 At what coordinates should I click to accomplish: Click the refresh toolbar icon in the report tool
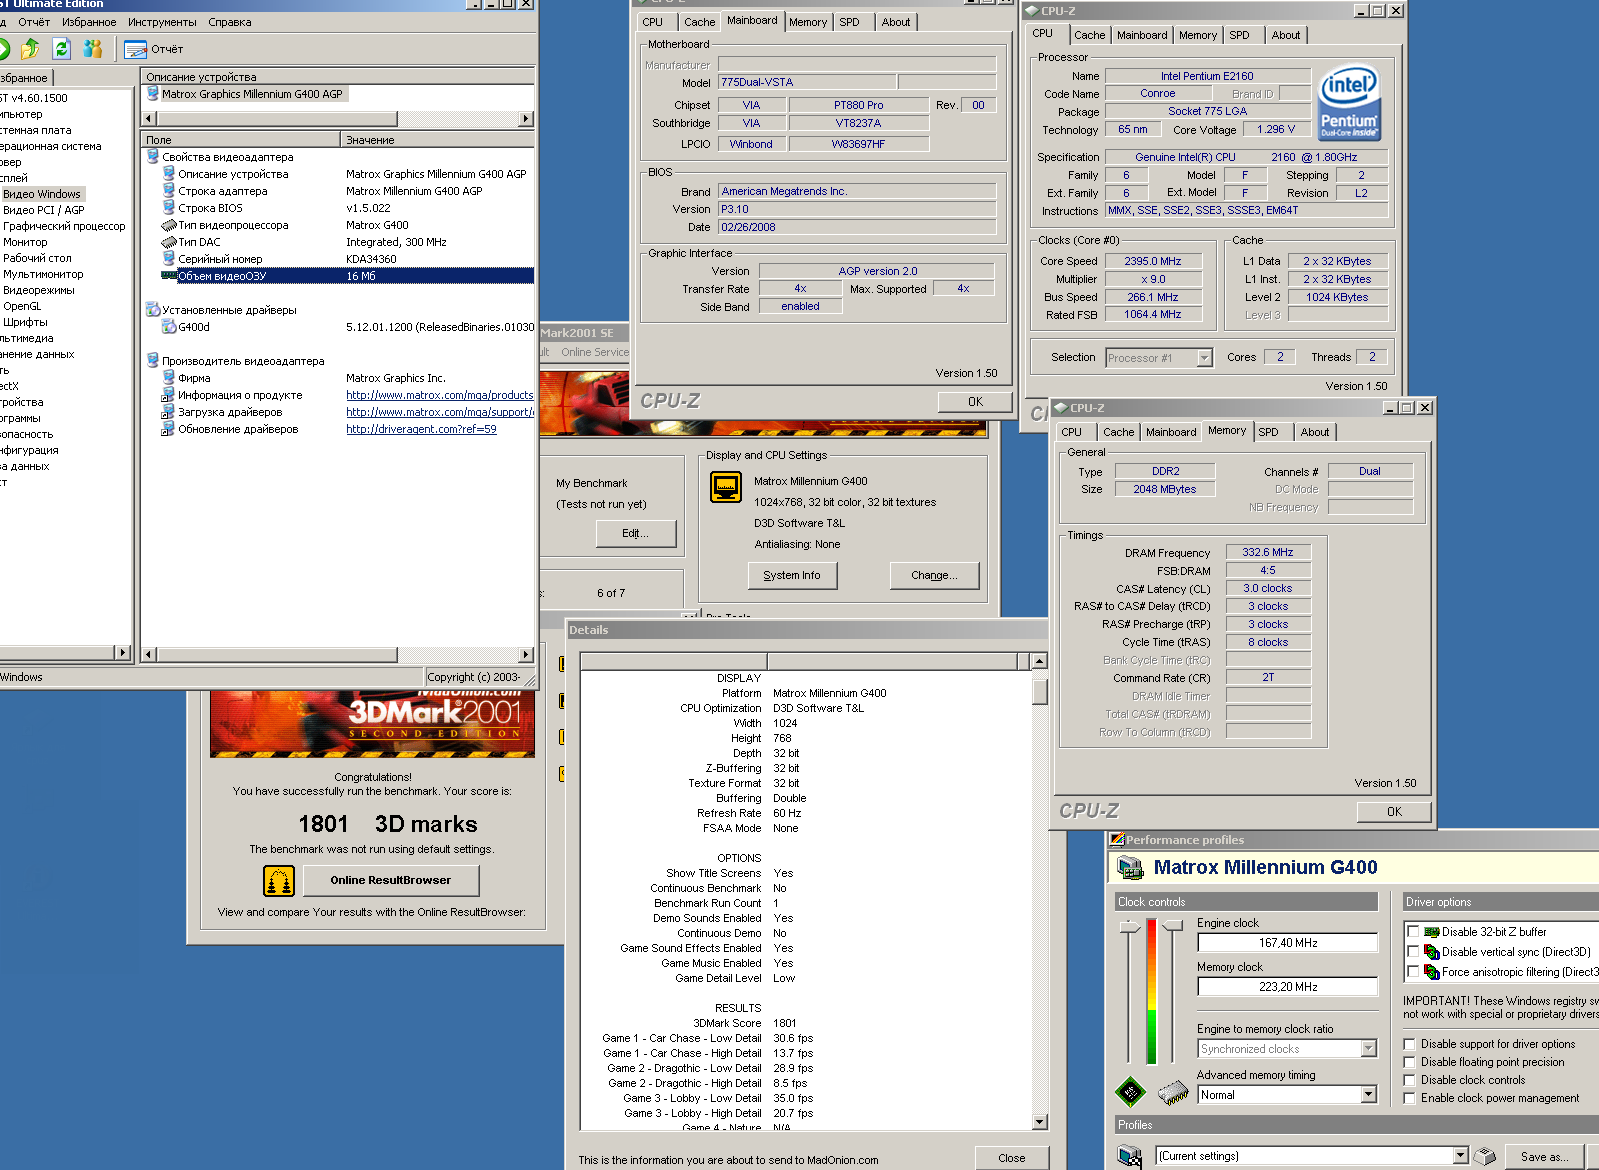(62, 48)
